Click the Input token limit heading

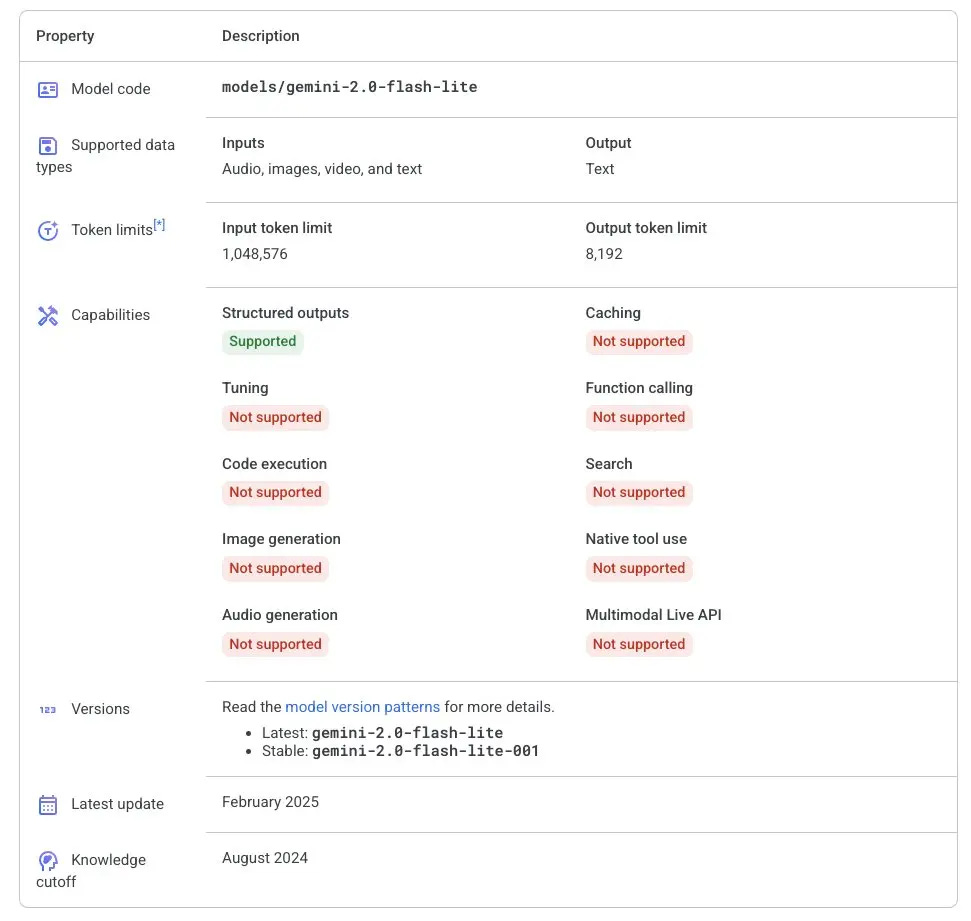click(x=277, y=228)
